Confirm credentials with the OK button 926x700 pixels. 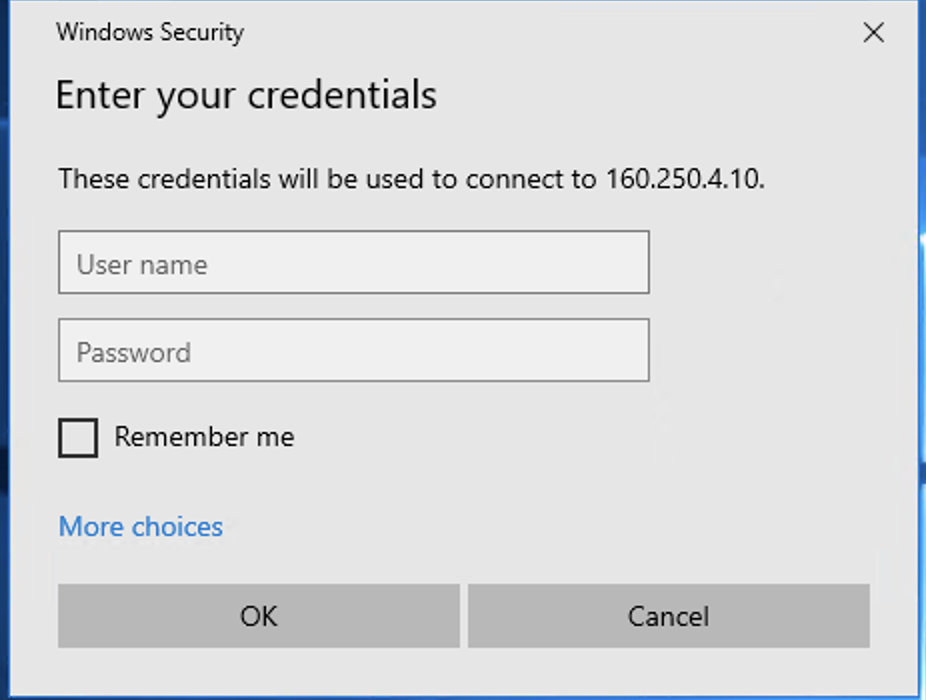[258, 616]
